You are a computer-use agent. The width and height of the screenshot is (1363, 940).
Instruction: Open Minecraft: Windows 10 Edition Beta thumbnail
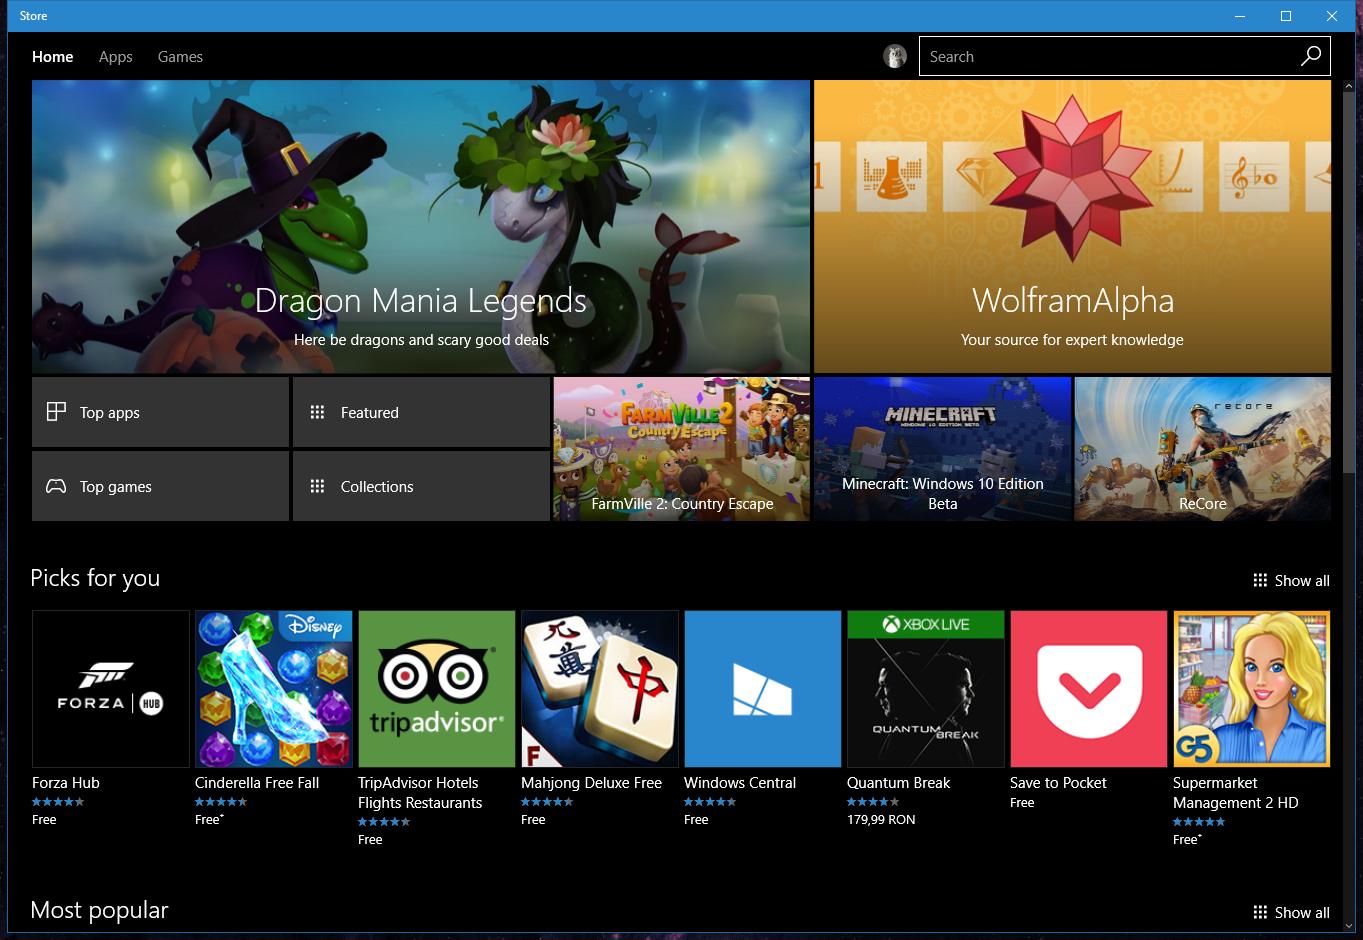pyautogui.click(x=942, y=449)
